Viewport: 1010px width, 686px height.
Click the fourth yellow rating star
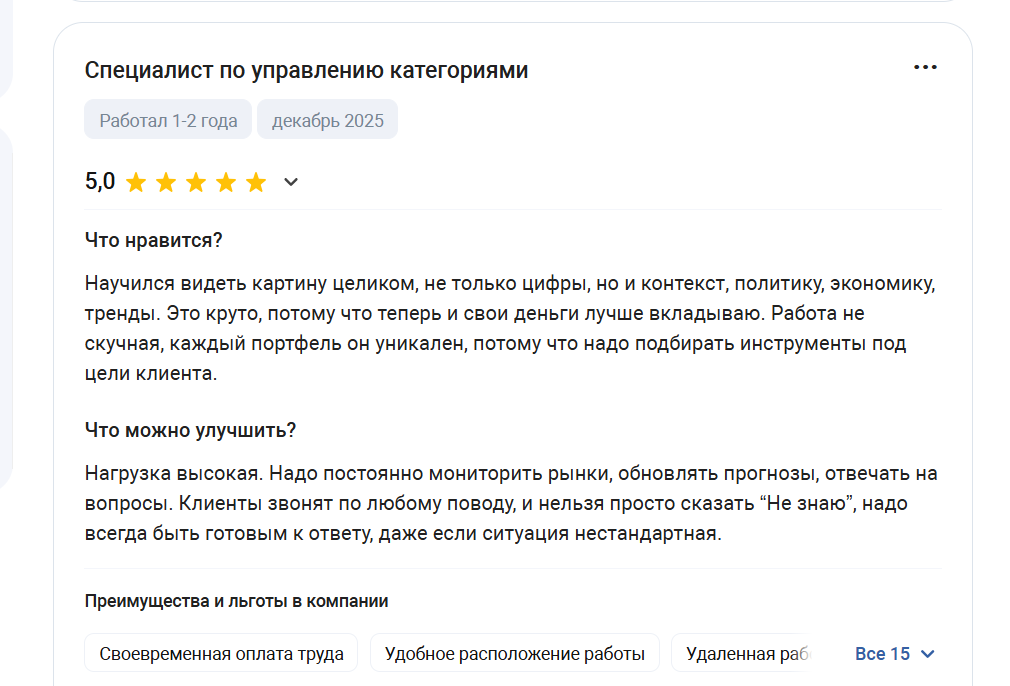(226, 182)
